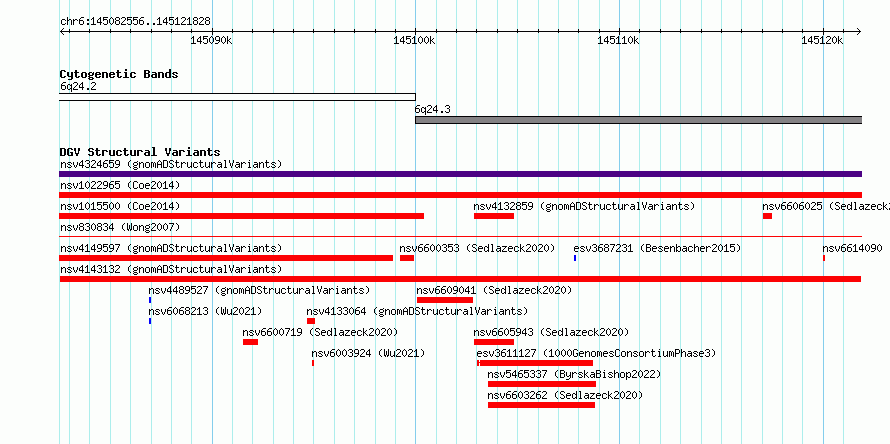Click the nsv6605943 (Sedlazeck2020) label

[551, 333]
